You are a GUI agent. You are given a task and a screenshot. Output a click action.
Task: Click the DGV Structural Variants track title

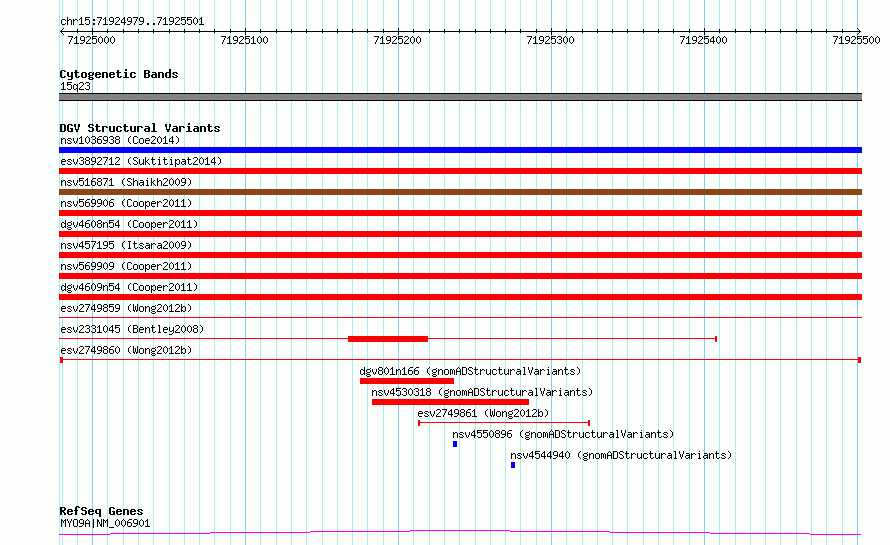tap(140, 128)
